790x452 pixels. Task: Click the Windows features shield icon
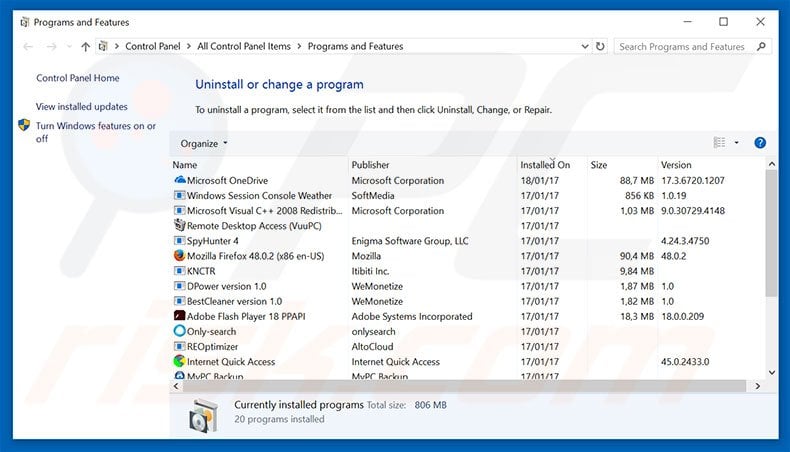point(24,125)
